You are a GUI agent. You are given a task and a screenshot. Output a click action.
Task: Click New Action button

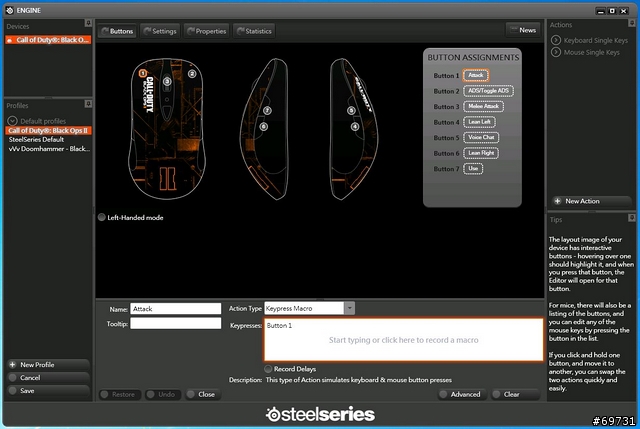(x=591, y=201)
